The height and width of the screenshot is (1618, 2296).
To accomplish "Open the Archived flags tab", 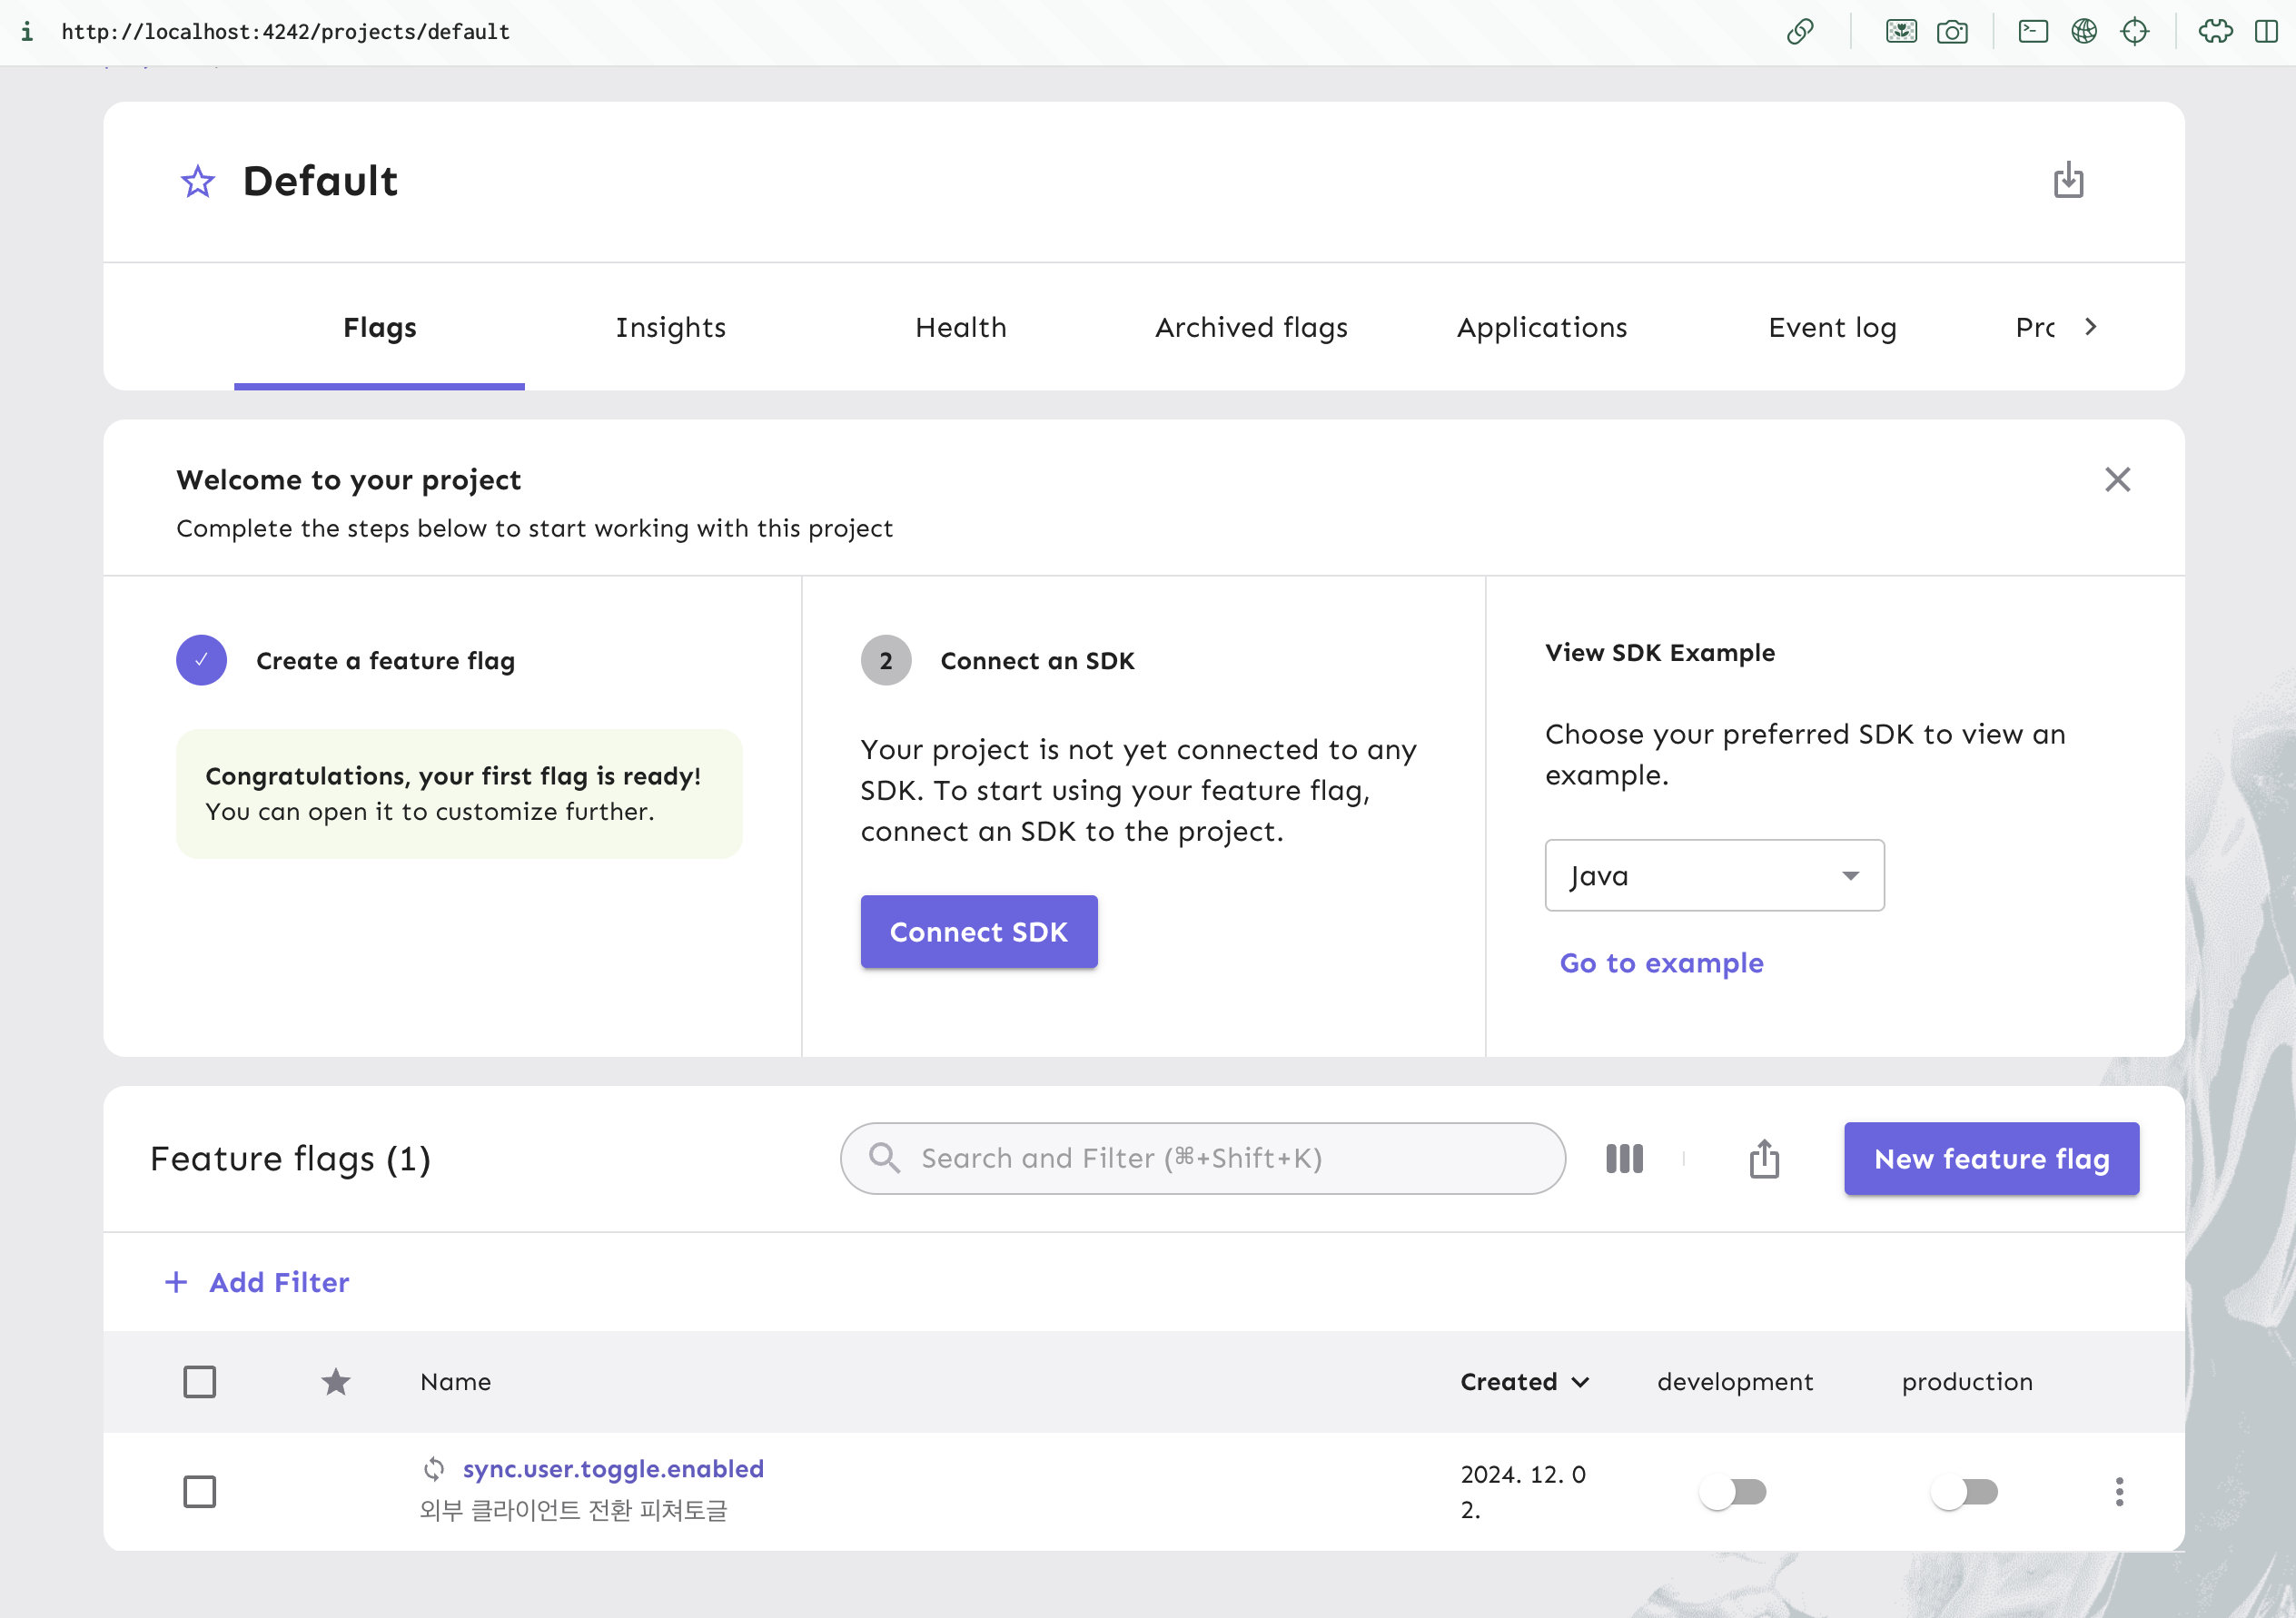I will click(x=1251, y=327).
